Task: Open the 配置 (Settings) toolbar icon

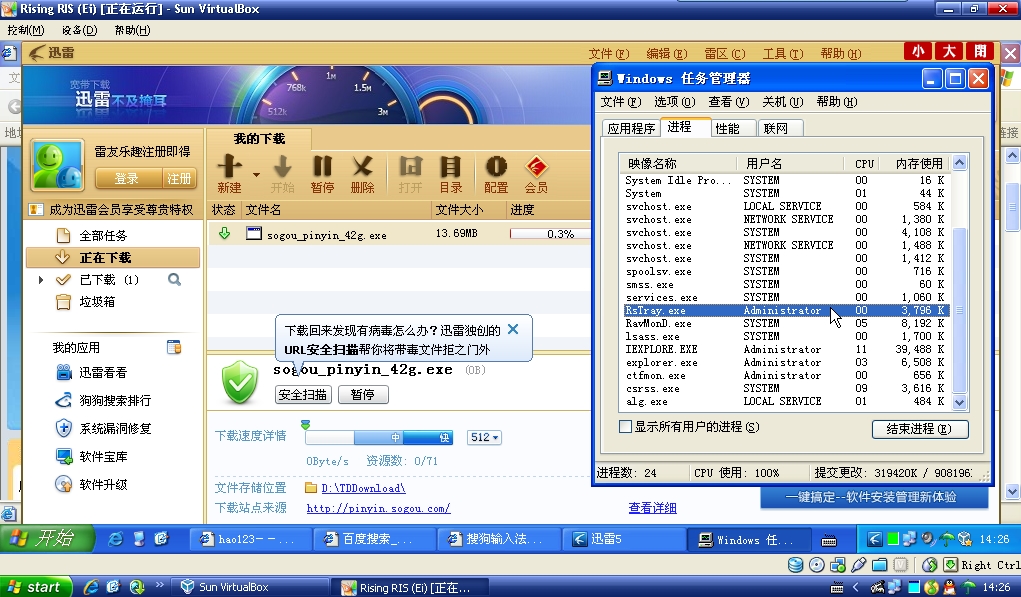Action: point(496,173)
